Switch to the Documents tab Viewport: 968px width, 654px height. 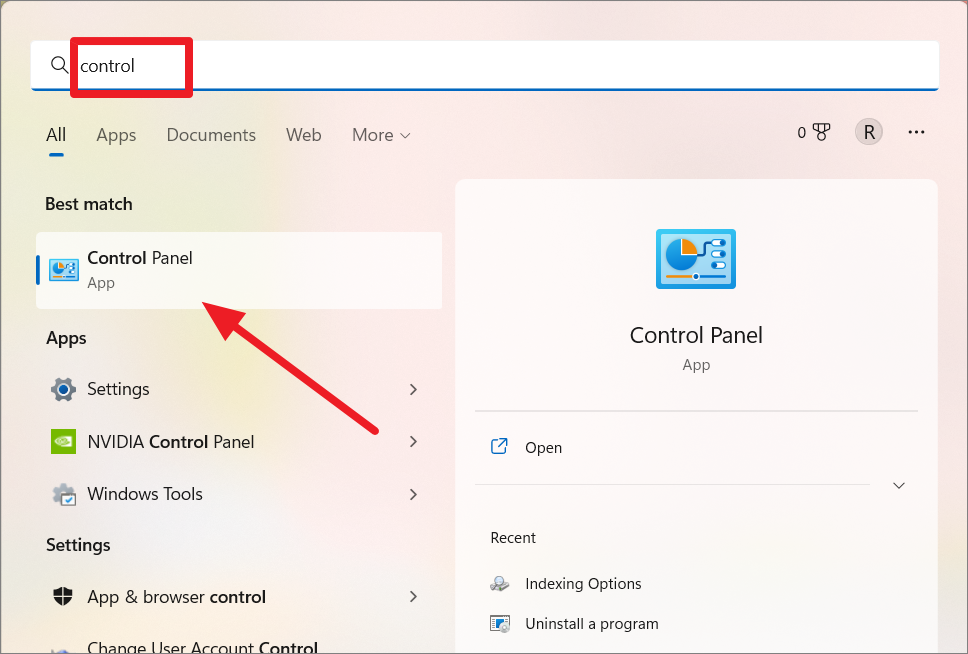coord(211,135)
